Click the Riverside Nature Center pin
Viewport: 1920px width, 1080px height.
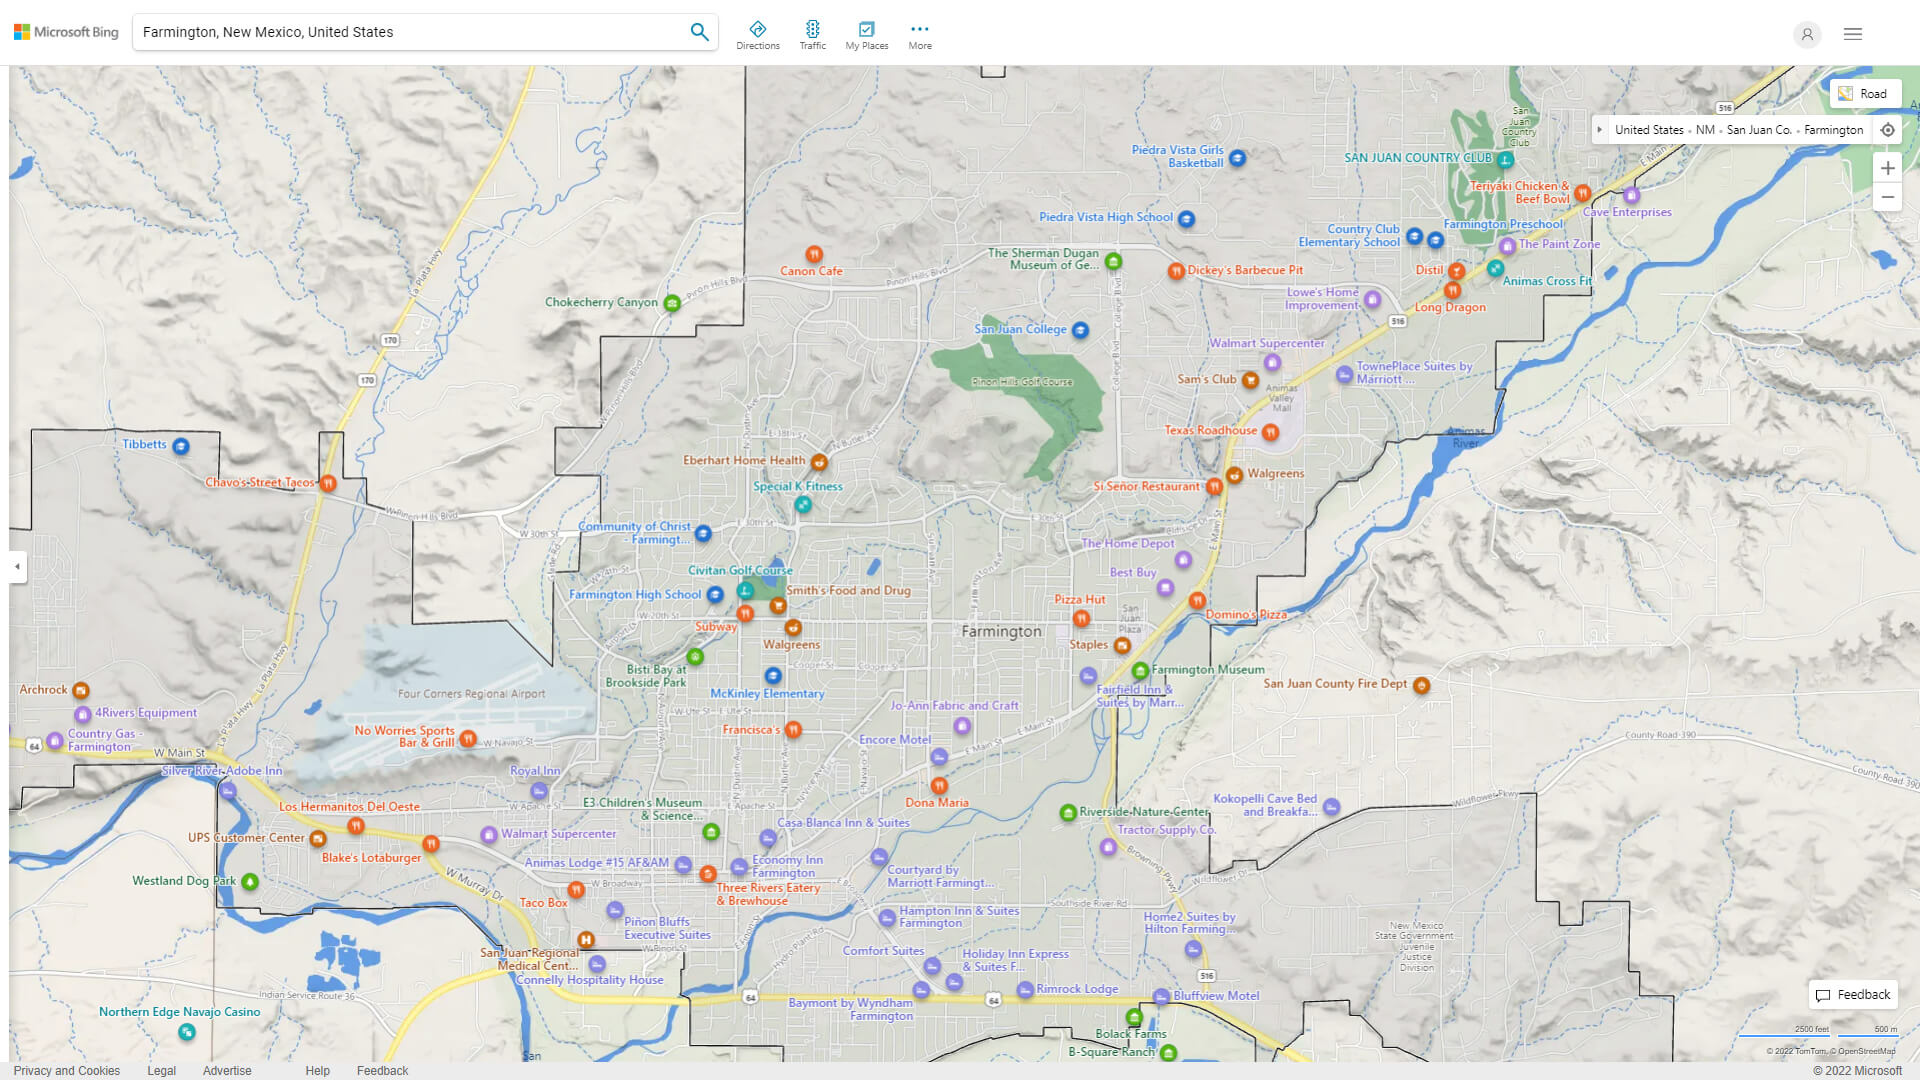(1068, 812)
